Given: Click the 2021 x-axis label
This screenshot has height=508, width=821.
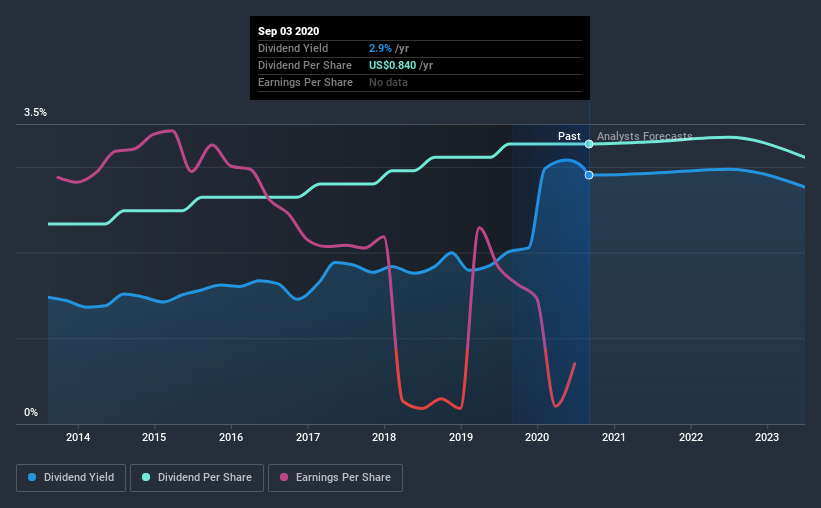Looking at the screenshot, I should click(614, 437).
